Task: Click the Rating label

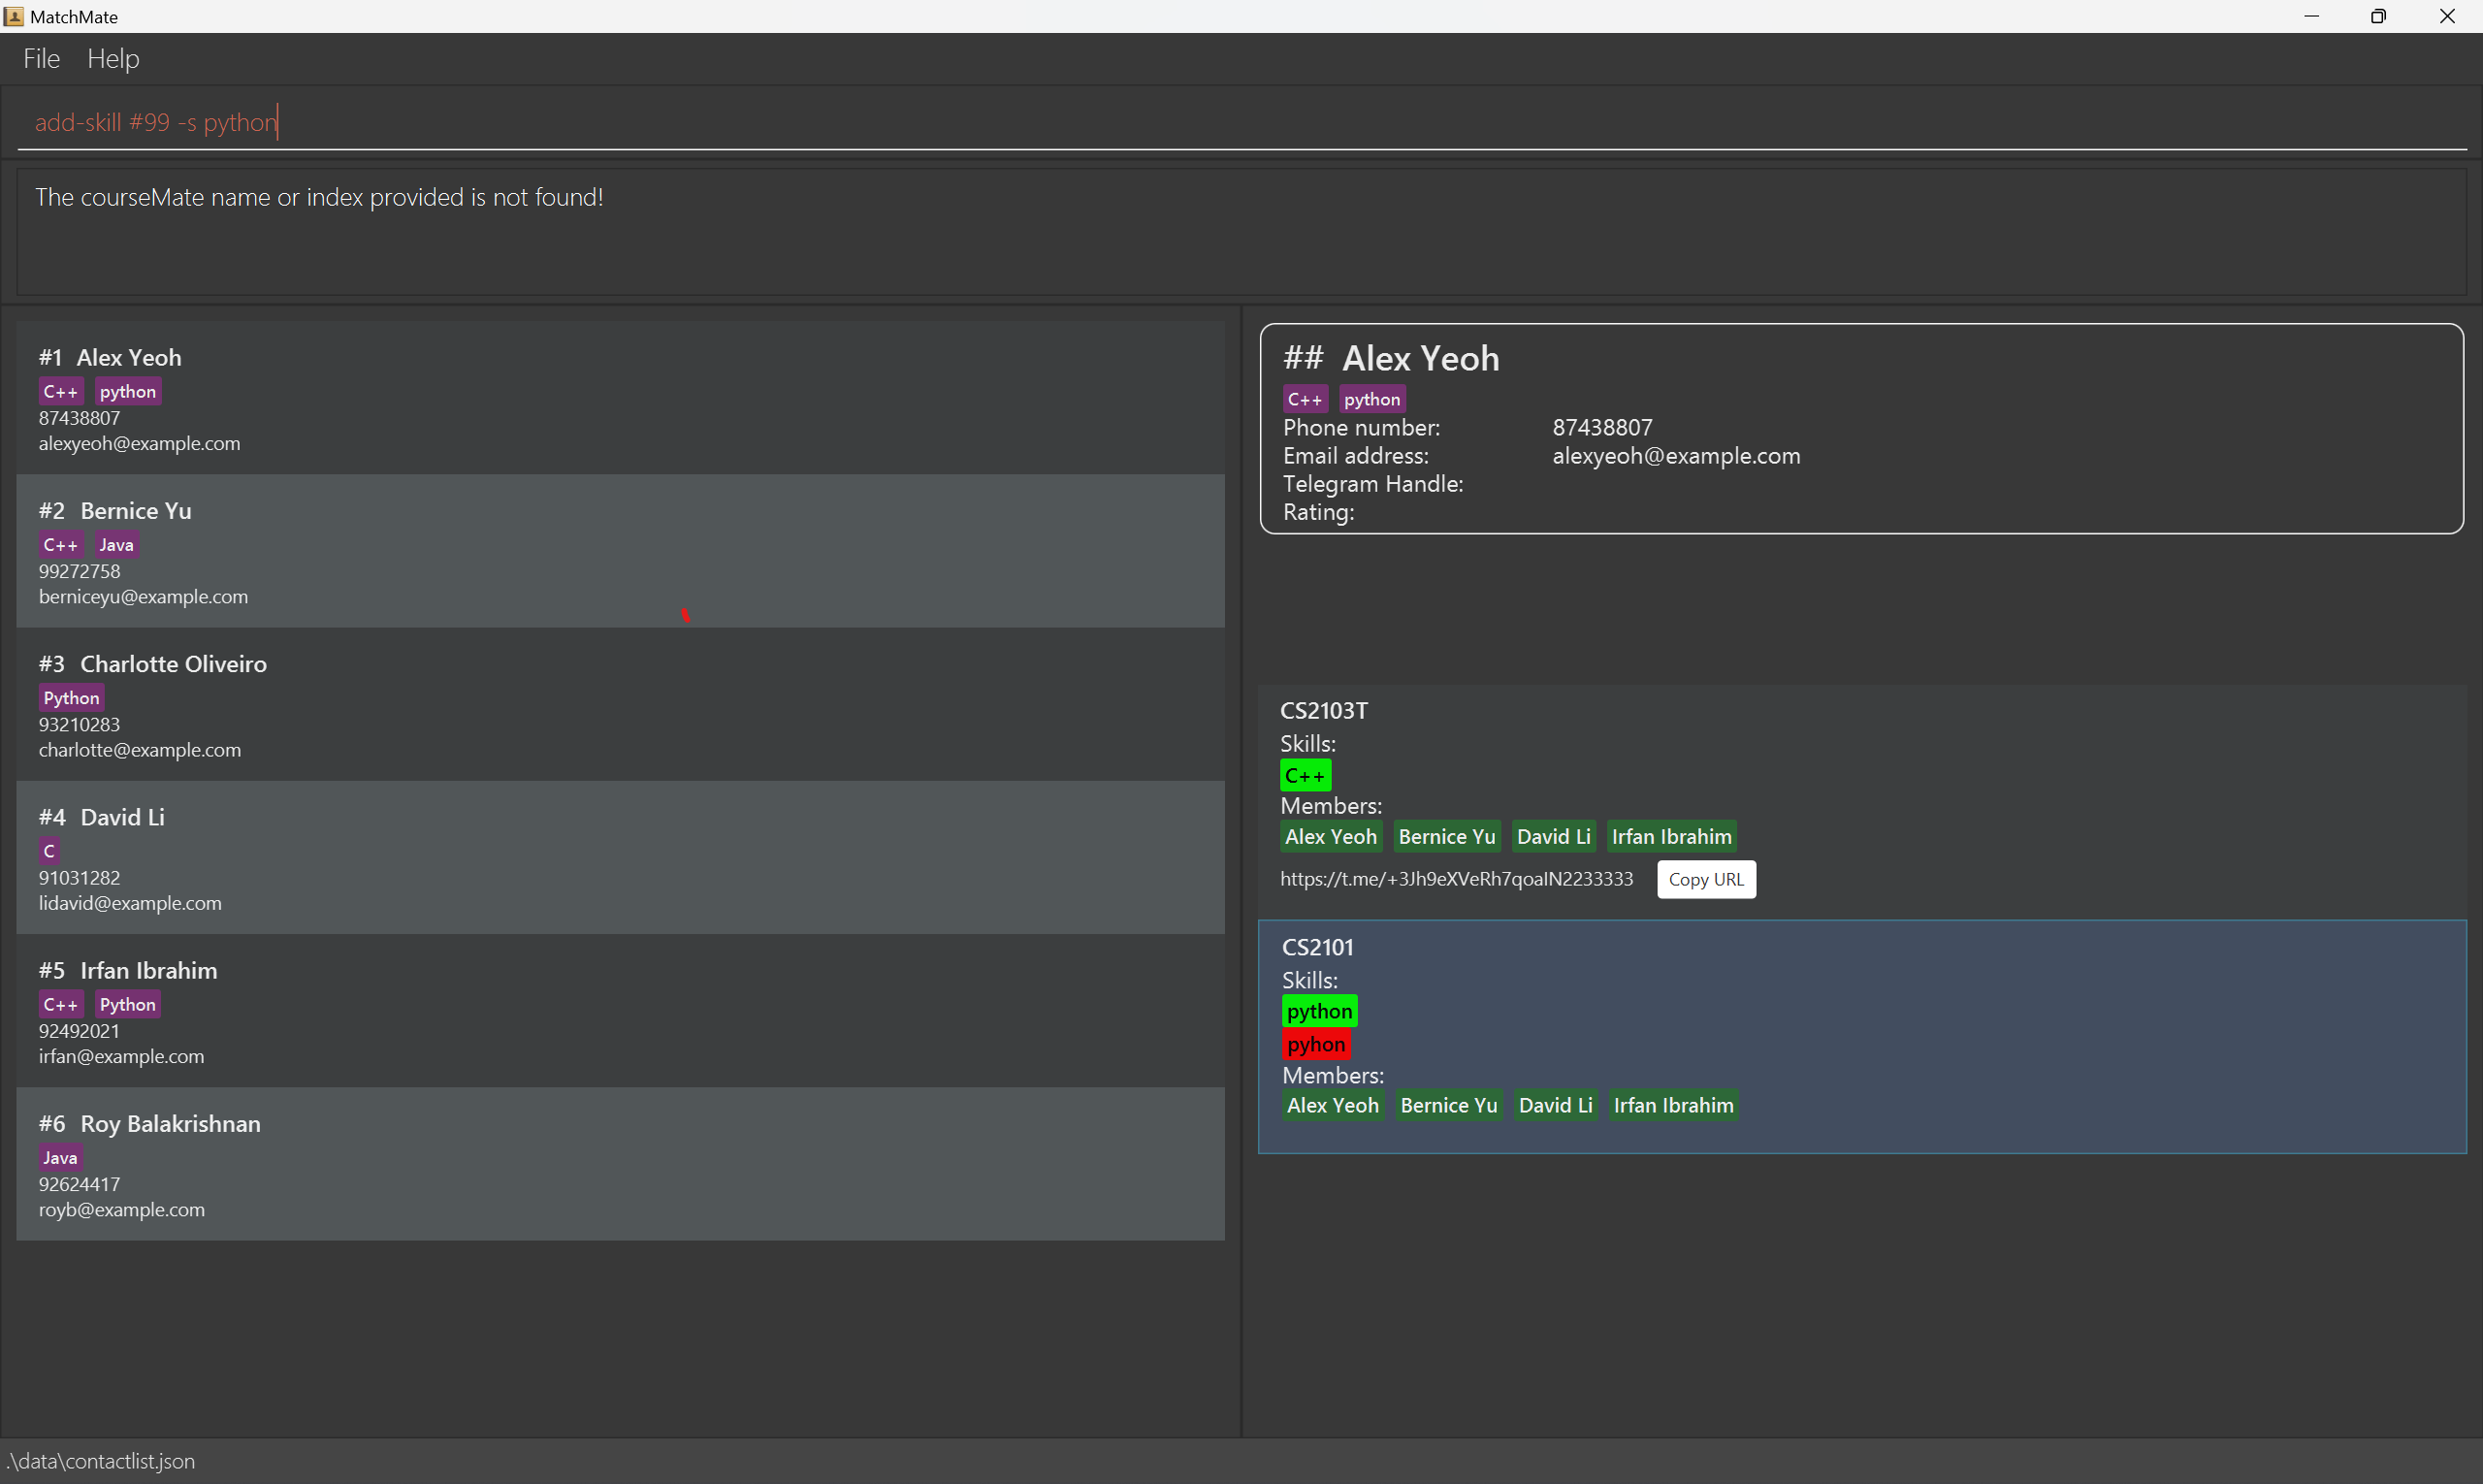Action: 1318,512
